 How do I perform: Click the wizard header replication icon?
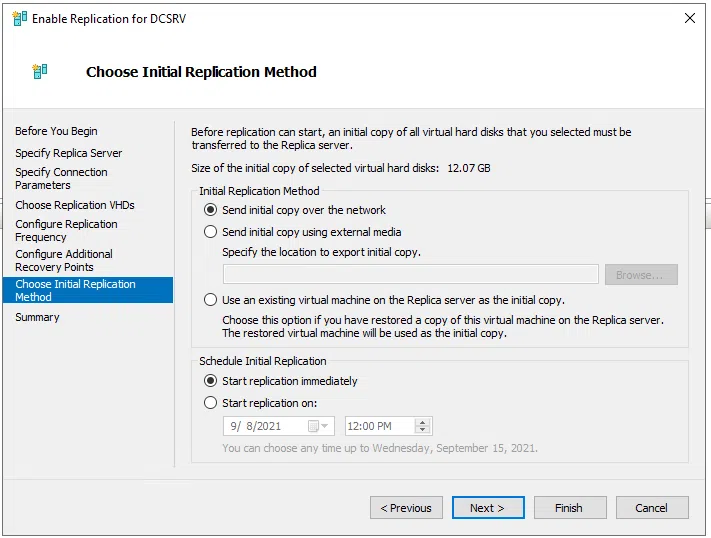(x=40, y=72)
